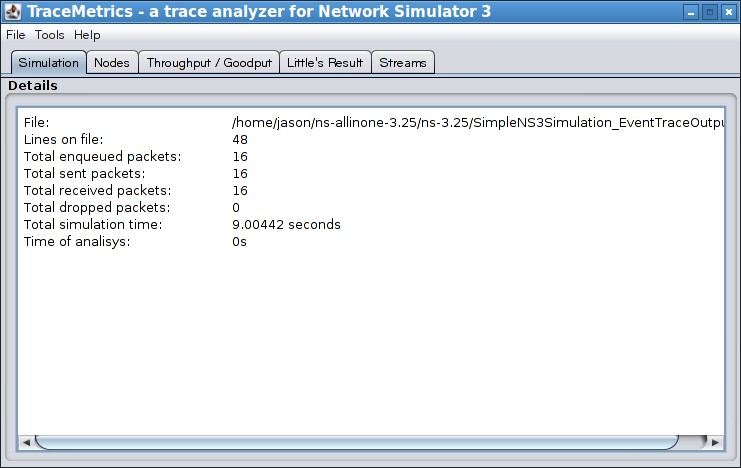This screenshot has width=741, height=468.
Task: Click the 'Details' section heading
Action: pyautogui.click(x=33, y=86)
